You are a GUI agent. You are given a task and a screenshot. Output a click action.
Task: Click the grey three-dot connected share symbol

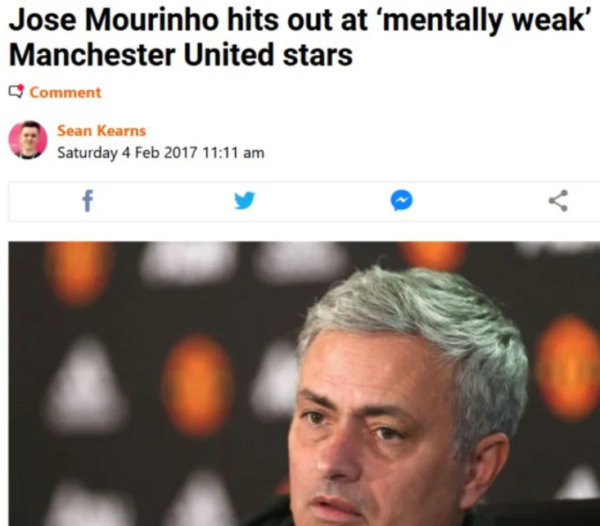(x=558, y=200)
